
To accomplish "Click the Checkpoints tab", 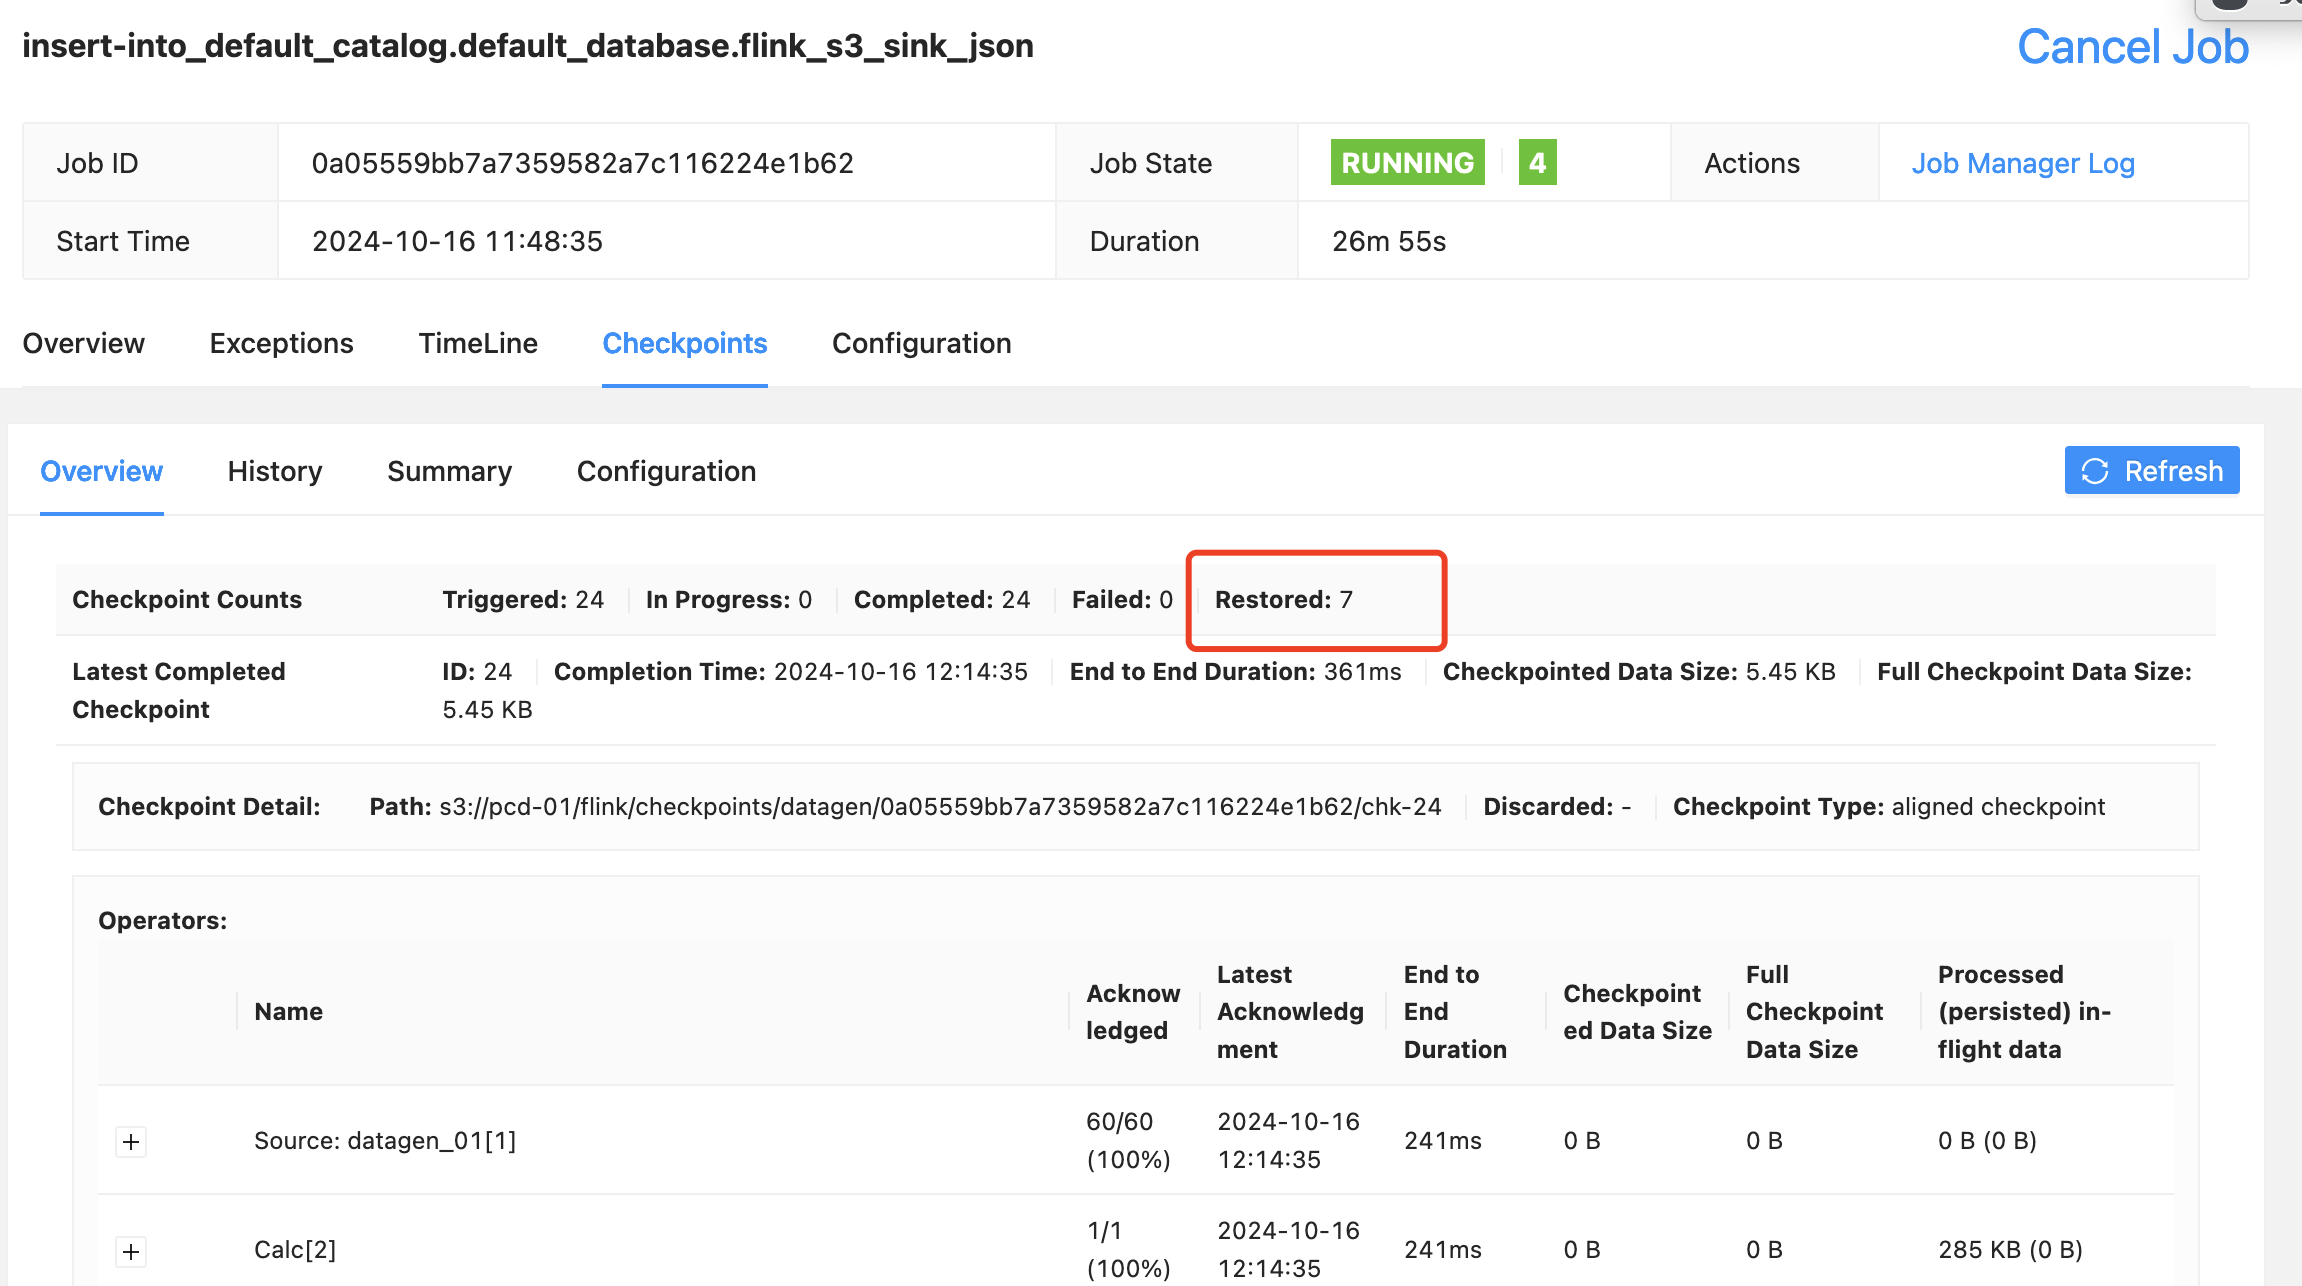I will 684,343.
